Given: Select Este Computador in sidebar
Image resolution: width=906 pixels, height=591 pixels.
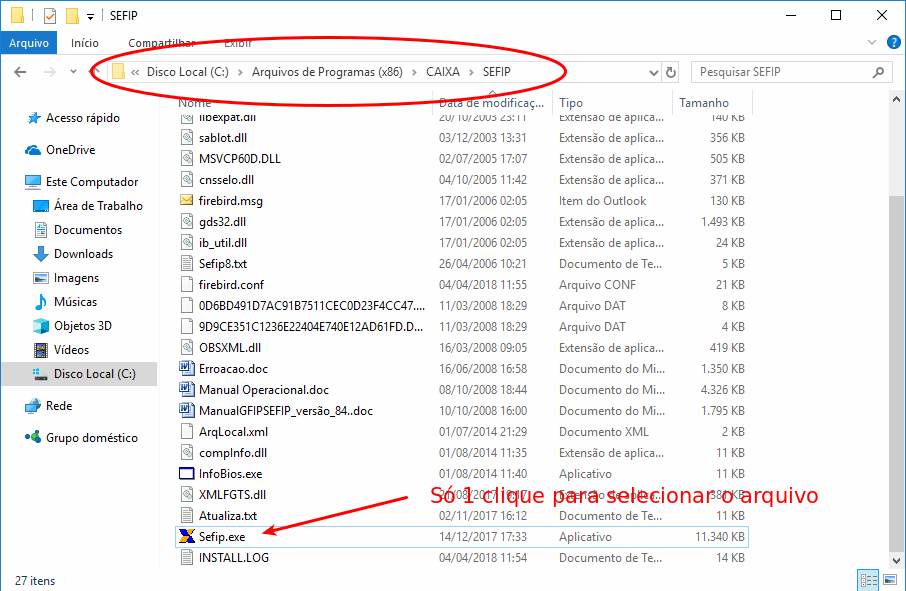Looking at the screenshot, I should (92, 182).
